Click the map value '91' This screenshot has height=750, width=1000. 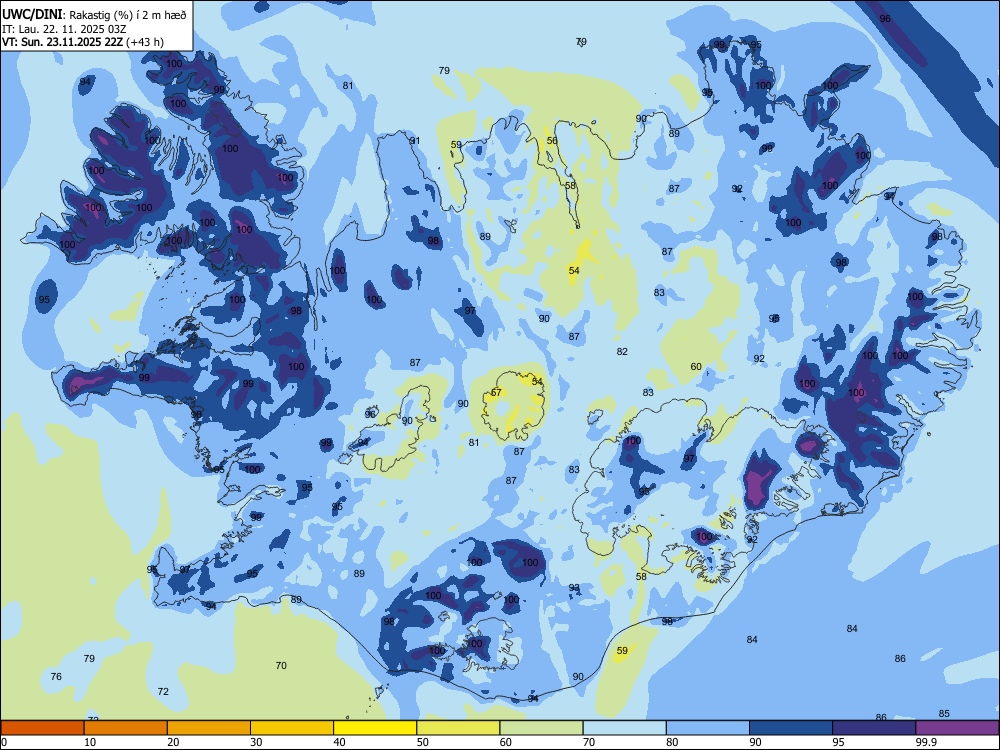415,141
